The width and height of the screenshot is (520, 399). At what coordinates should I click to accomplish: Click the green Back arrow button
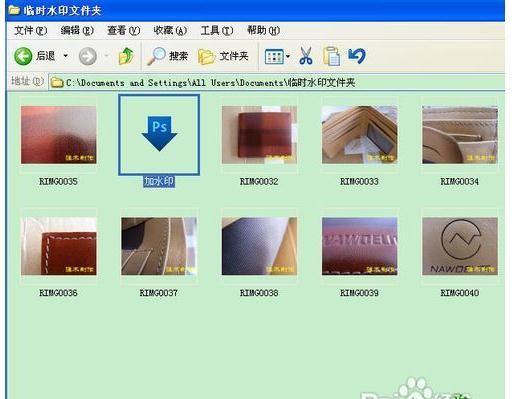coord(23,56)
